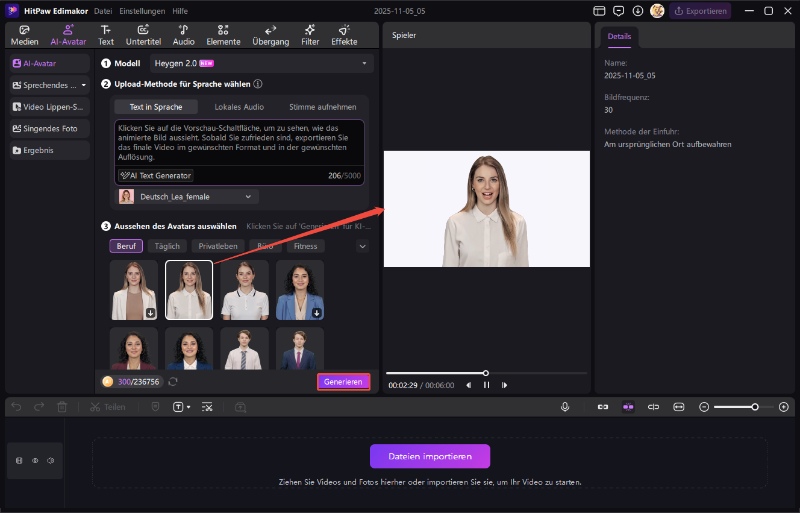The height and width of the screenshot is (513, 800).
Task: Click the Generieren button
Action: (343, 382)
